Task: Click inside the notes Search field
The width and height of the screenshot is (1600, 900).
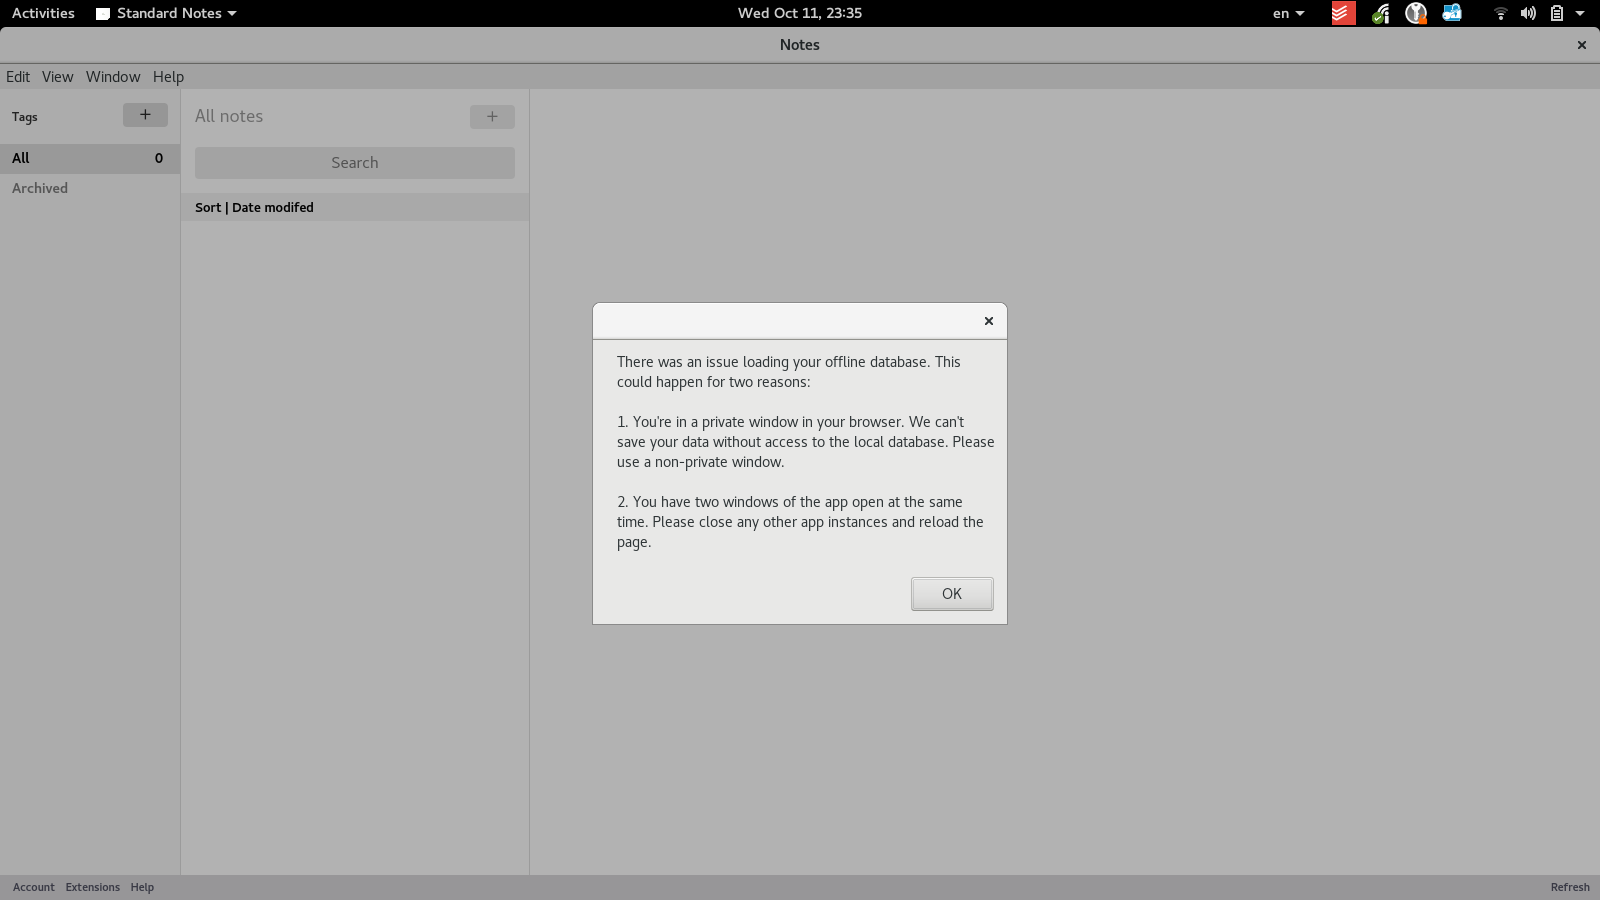Action: click(x=354, y=162)
